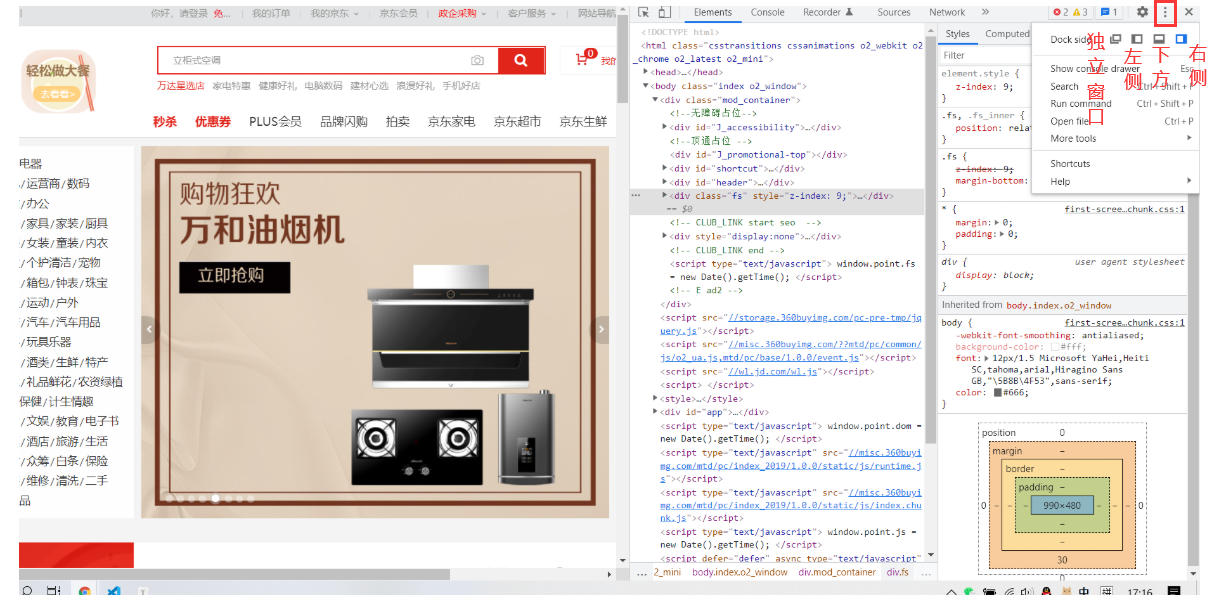Click the banner previous arrow
The height and width of the screenshot is (595, 1223).
click(x=150, y=328)
